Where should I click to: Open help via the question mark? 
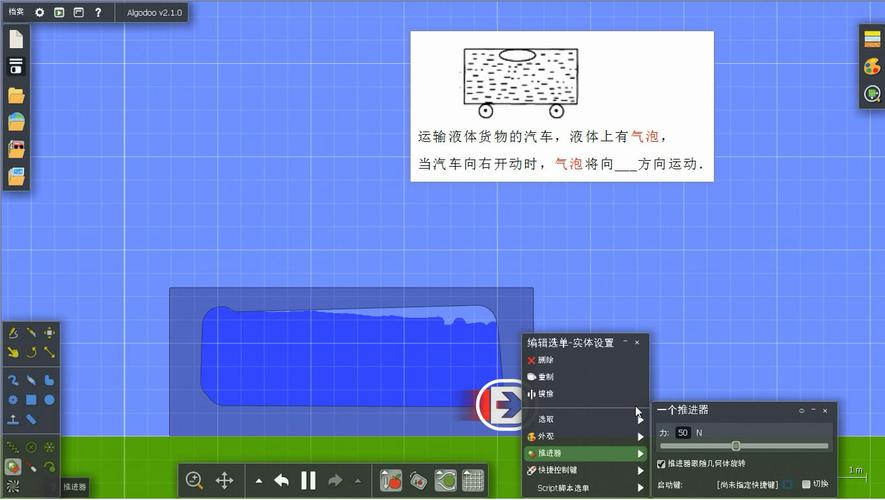click(98, 12)
